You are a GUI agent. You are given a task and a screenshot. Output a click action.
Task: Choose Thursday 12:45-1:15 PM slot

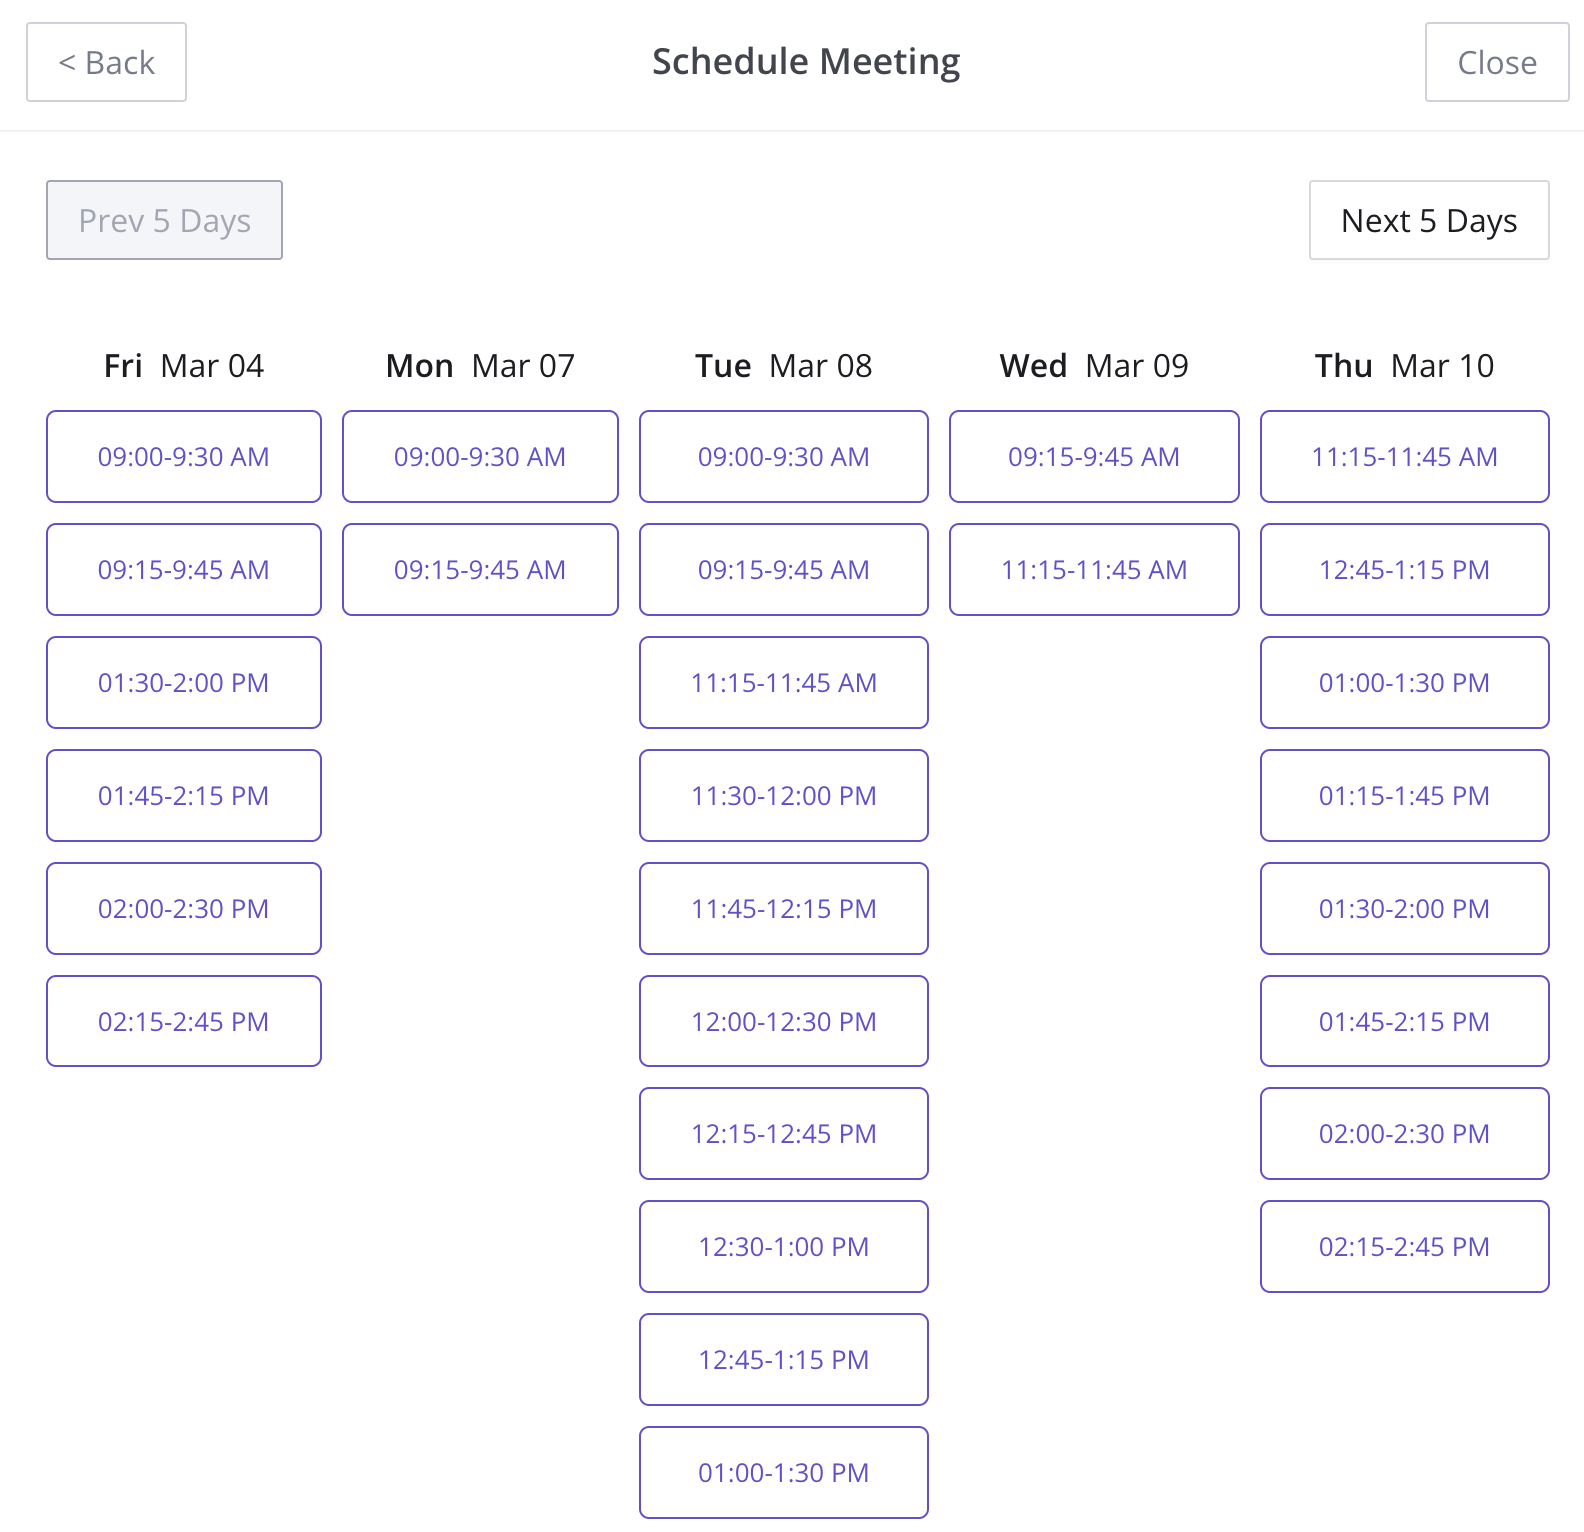[x=1404, y=570]
